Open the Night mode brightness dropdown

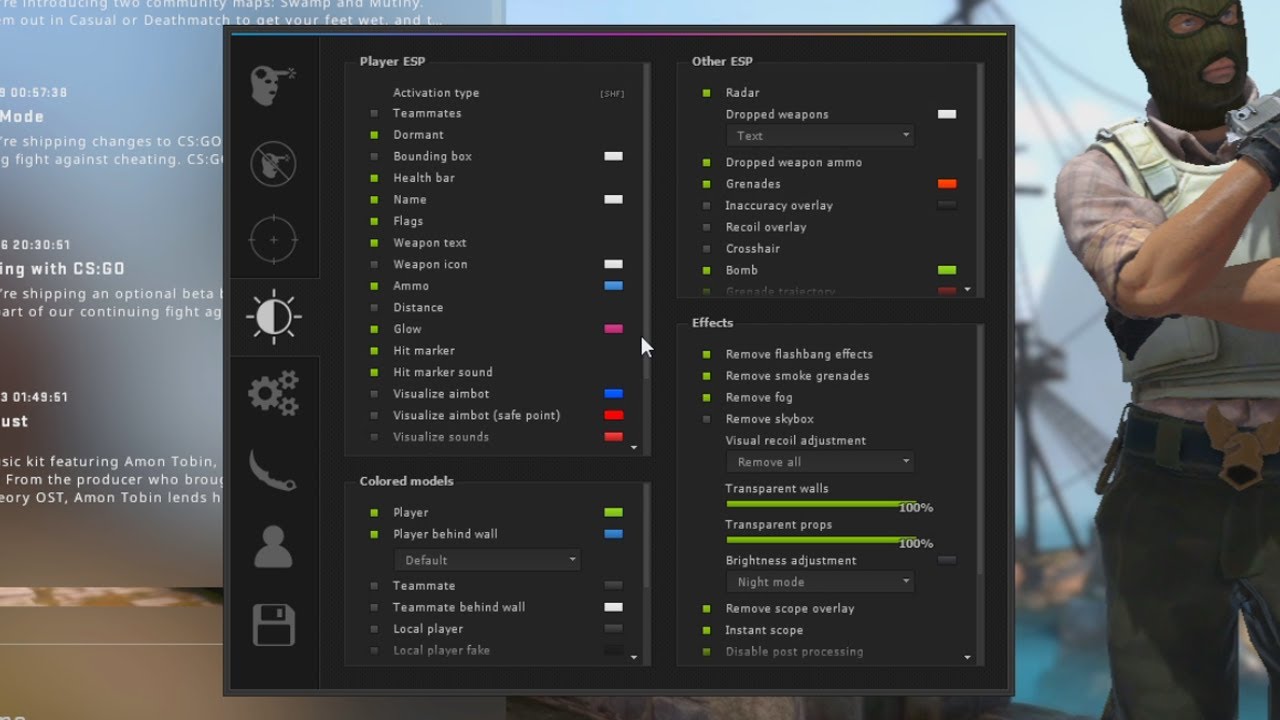pos(819,582)
